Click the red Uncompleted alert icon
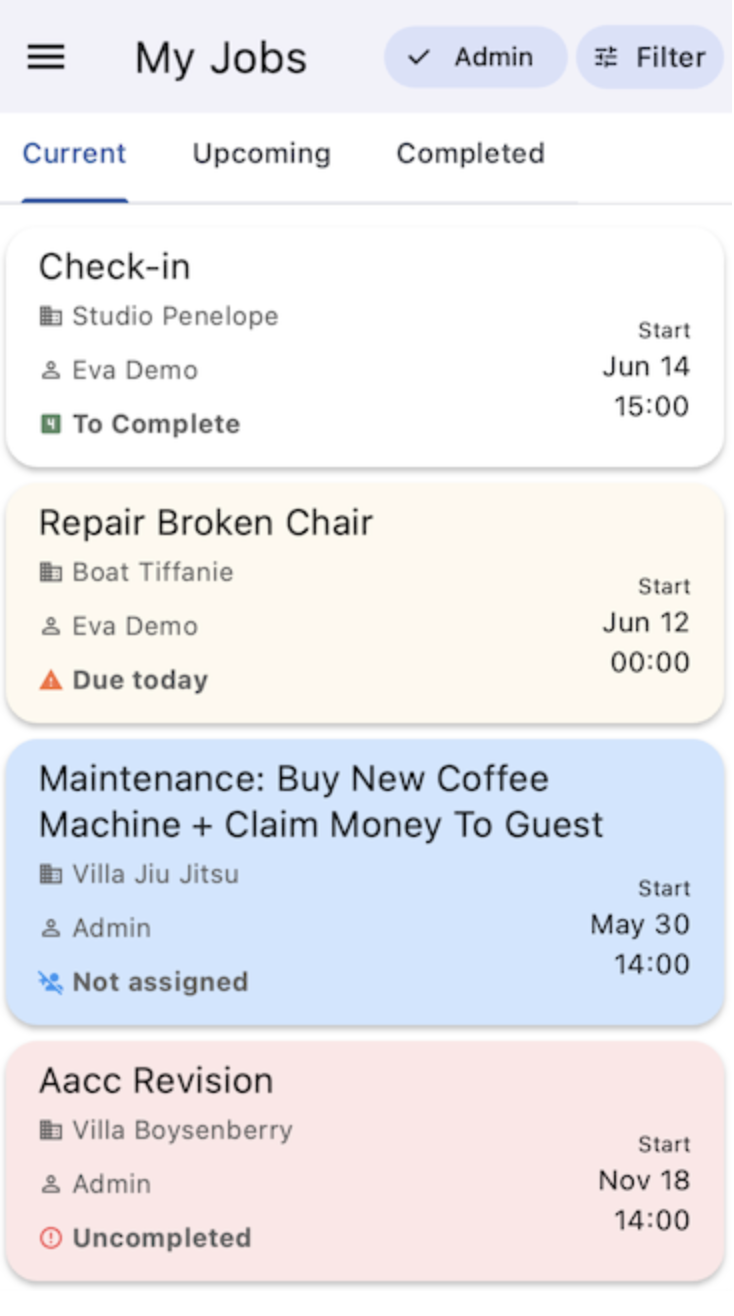This screenshot has height=1316, width=734. [50, 1238]
